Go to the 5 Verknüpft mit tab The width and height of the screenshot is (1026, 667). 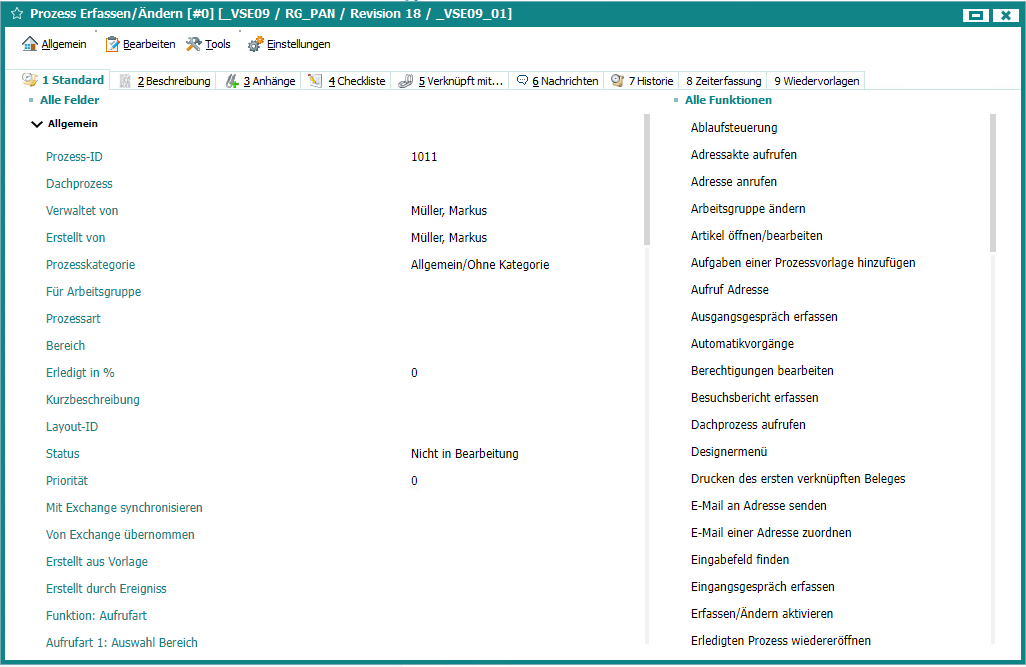click(451, 81)
